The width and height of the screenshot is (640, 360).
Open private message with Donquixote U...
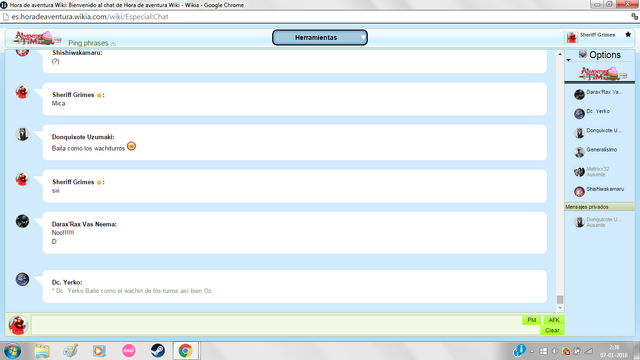coord(599,222)
